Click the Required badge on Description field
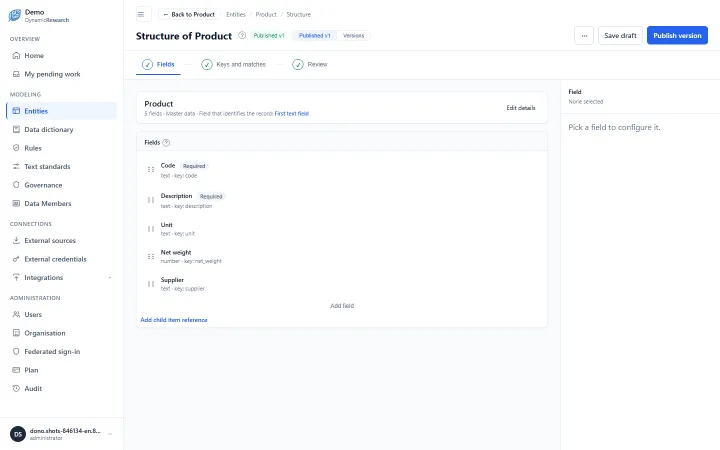720x450 pixels. 211,197
